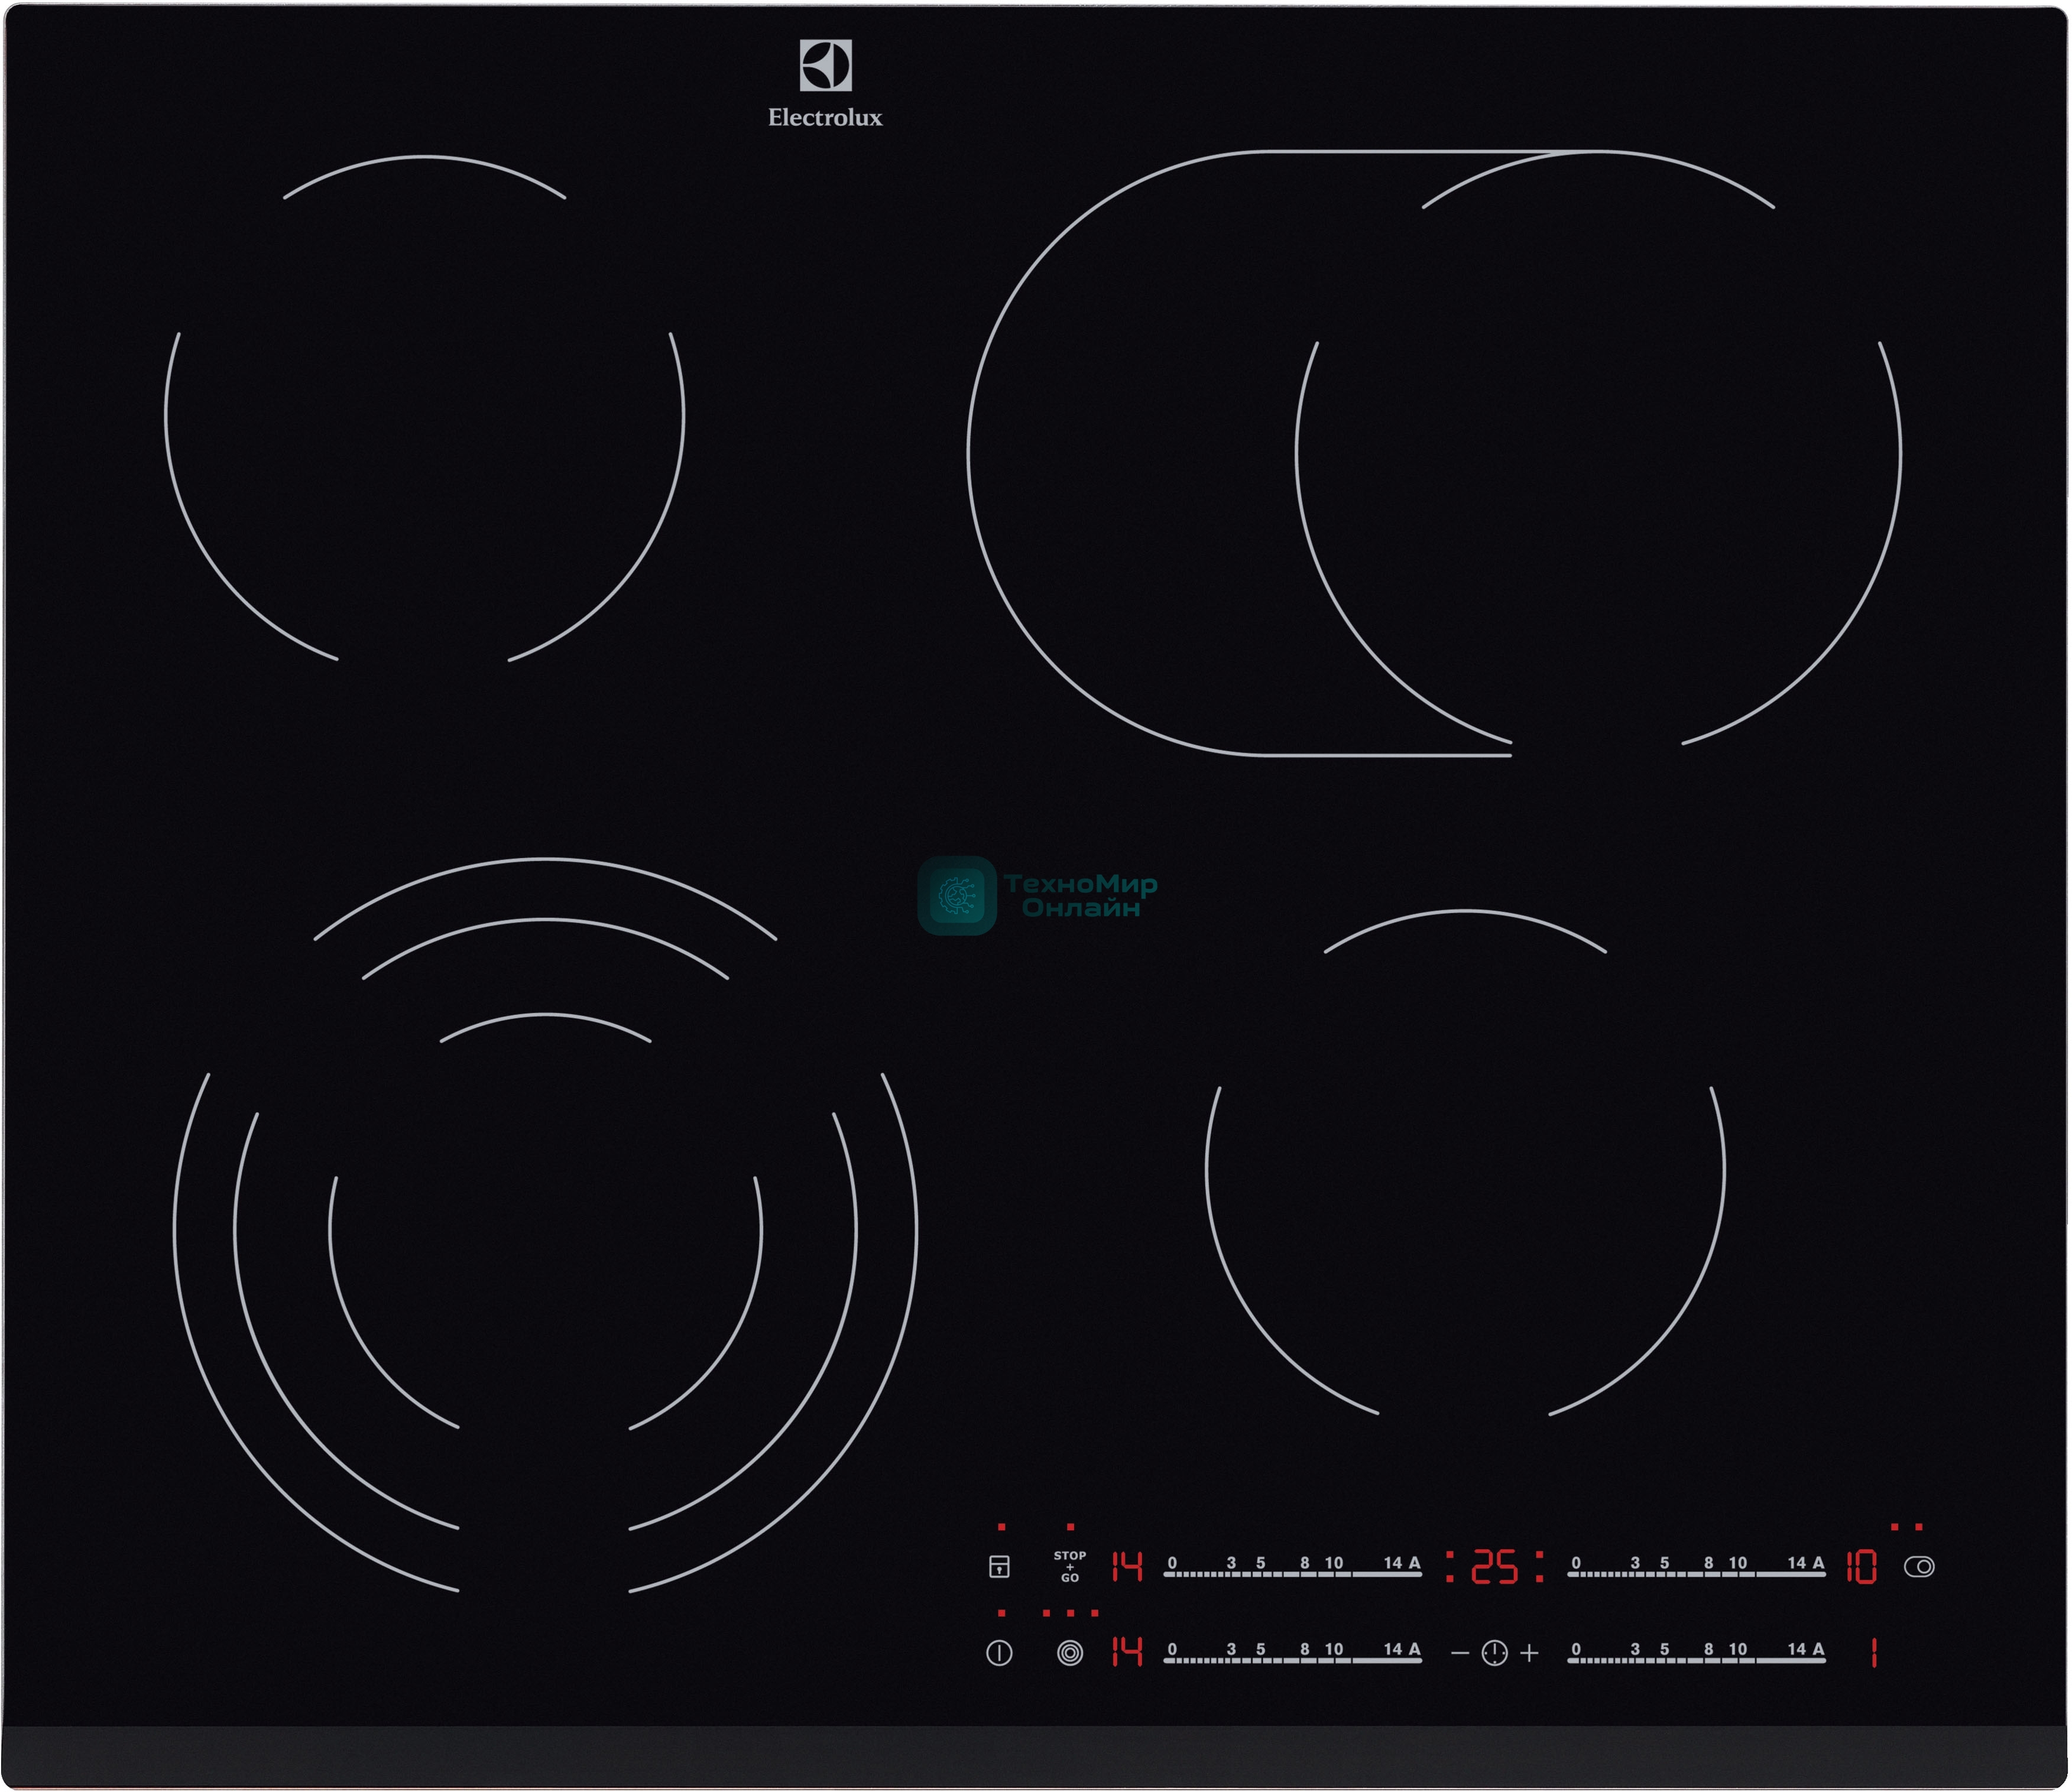This screenshot has height=1792, width=2072.
Task: Tap the red 10 heat display
Action: click(x=1861, y=1567)
